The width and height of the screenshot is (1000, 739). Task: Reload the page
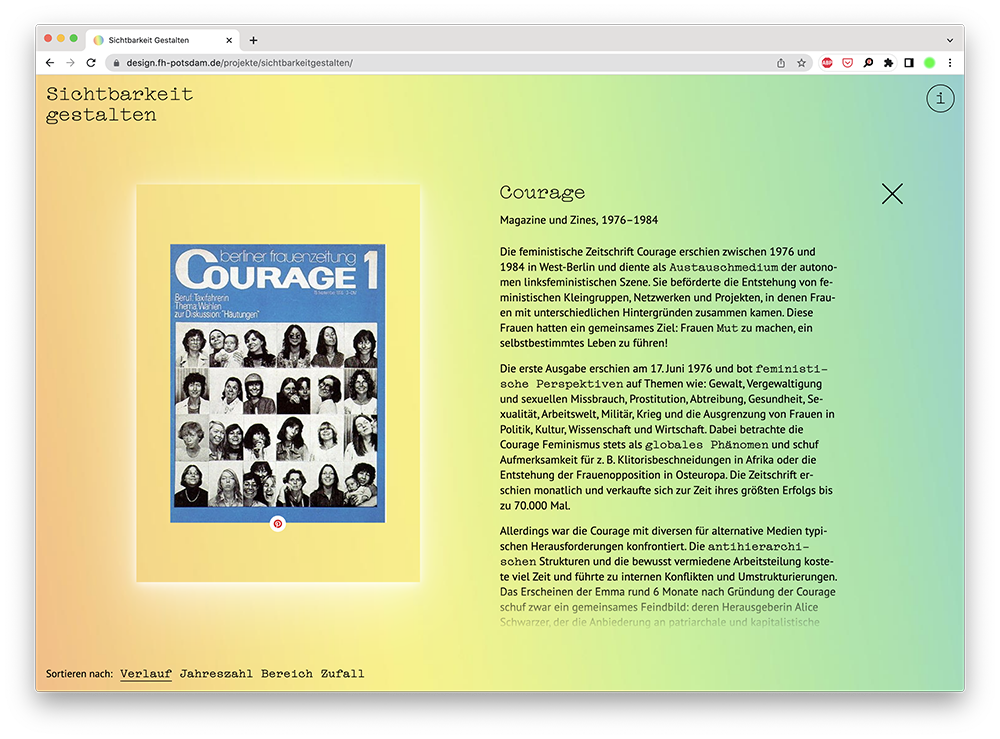coord(91,63)
